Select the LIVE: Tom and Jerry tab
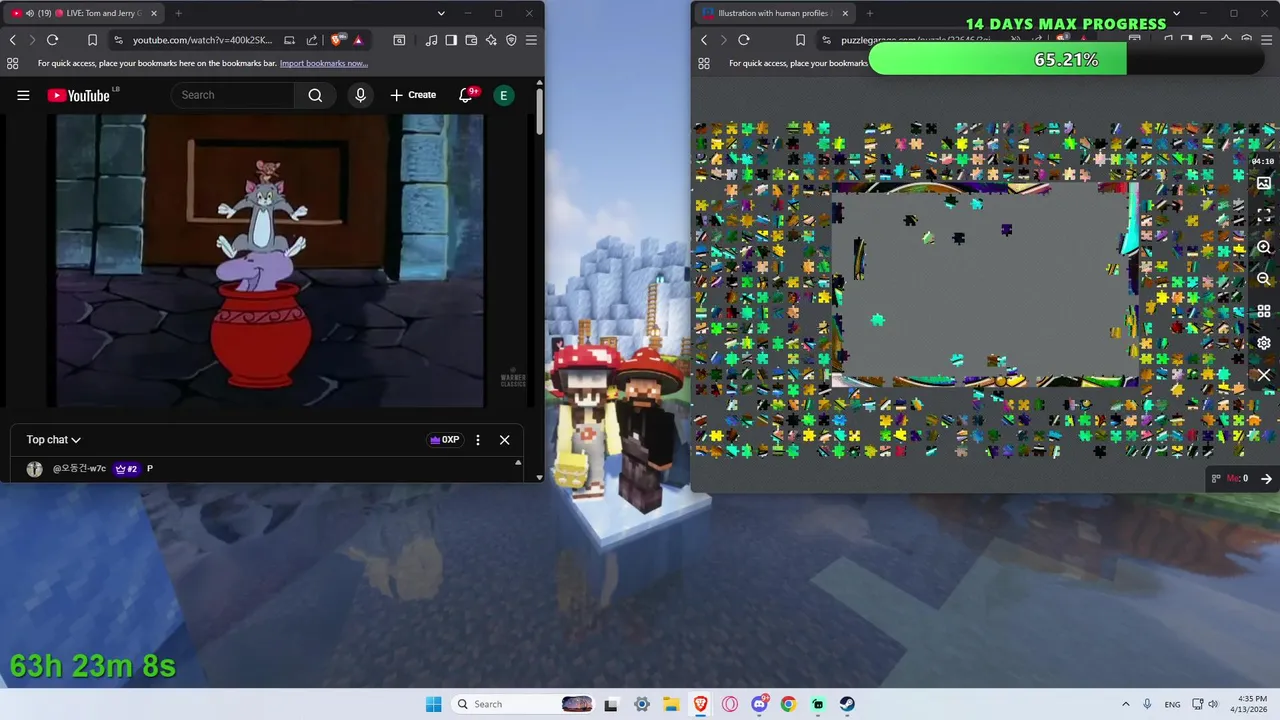 (x=83, y=13)
